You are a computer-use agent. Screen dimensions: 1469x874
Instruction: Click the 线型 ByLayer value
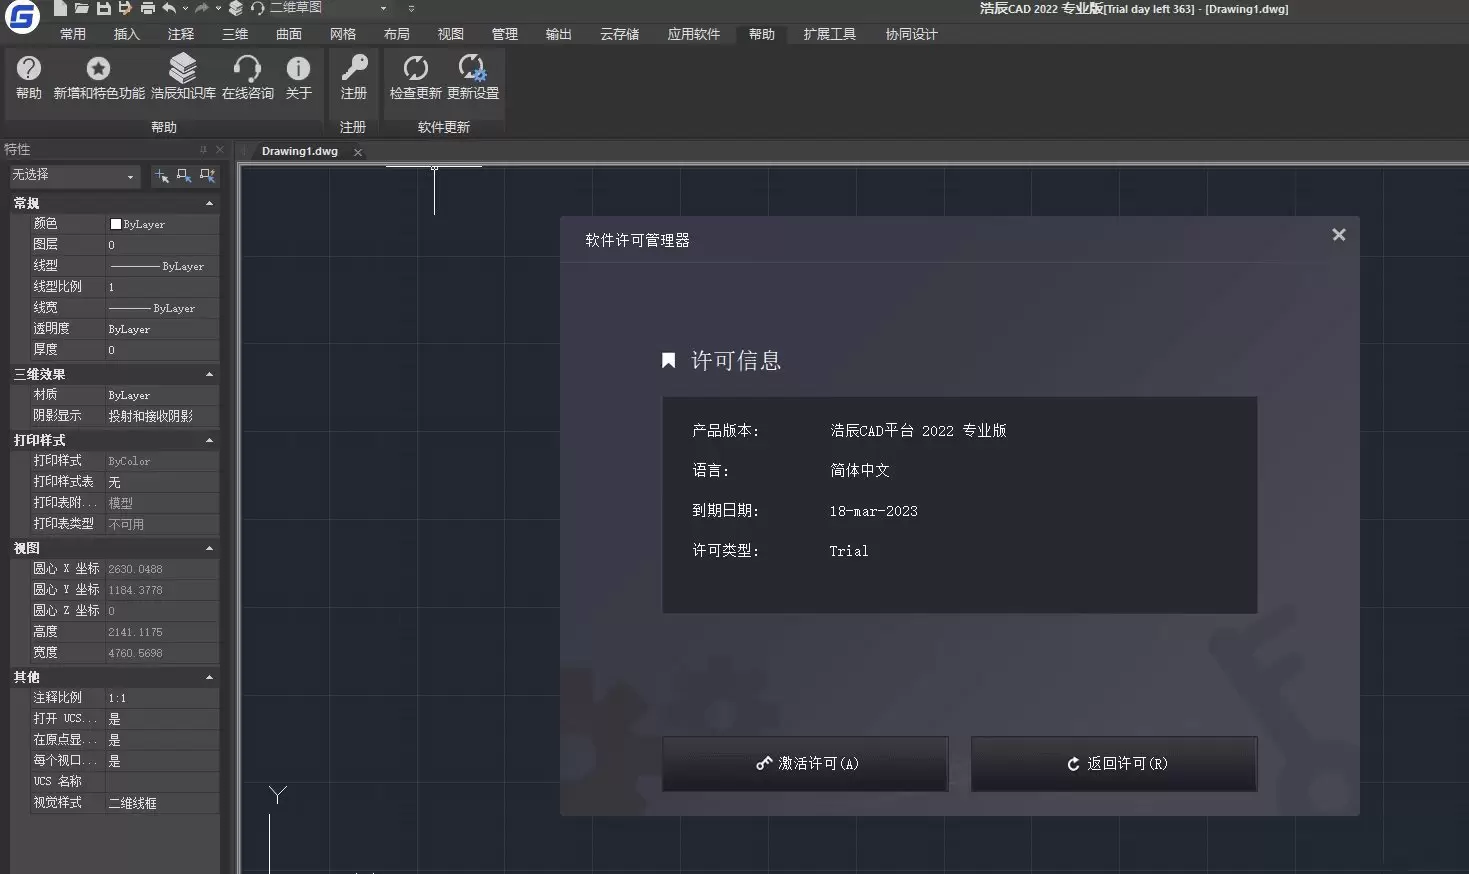pos(162,266)
